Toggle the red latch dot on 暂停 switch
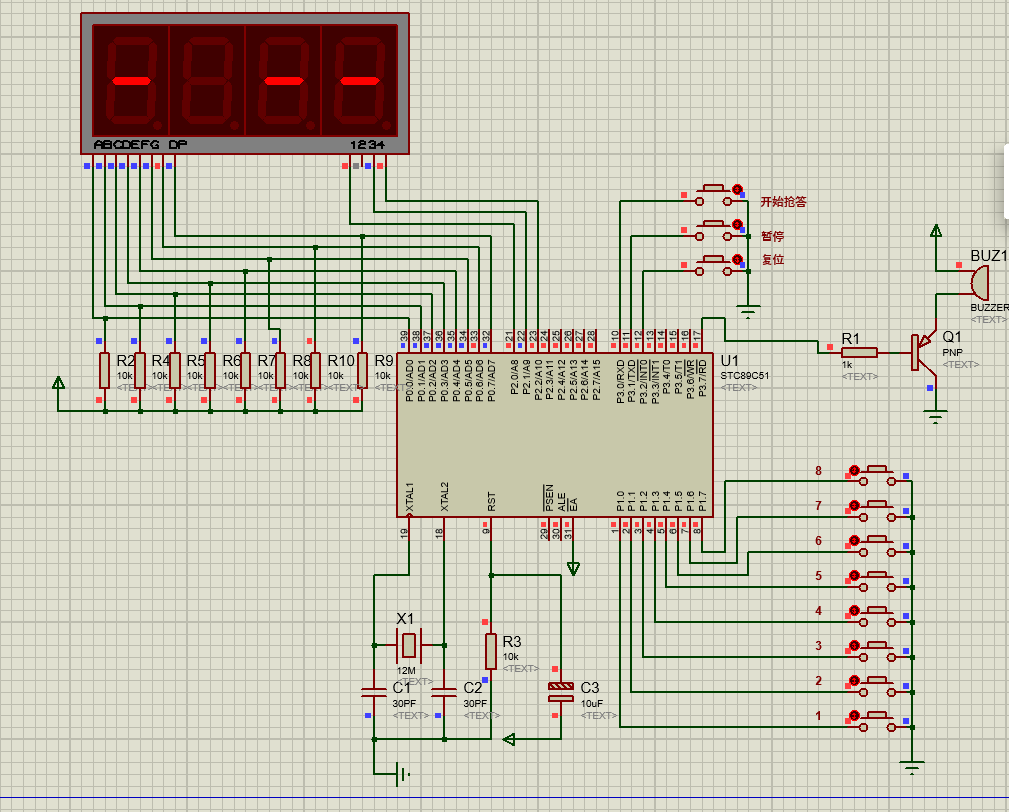Image resolution: width=1009 pixels, height=812 pixels. [738, 225]
